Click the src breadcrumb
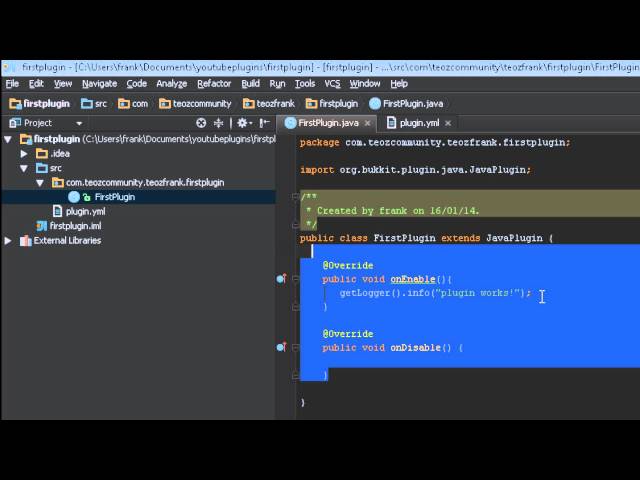 coord(94,104)
